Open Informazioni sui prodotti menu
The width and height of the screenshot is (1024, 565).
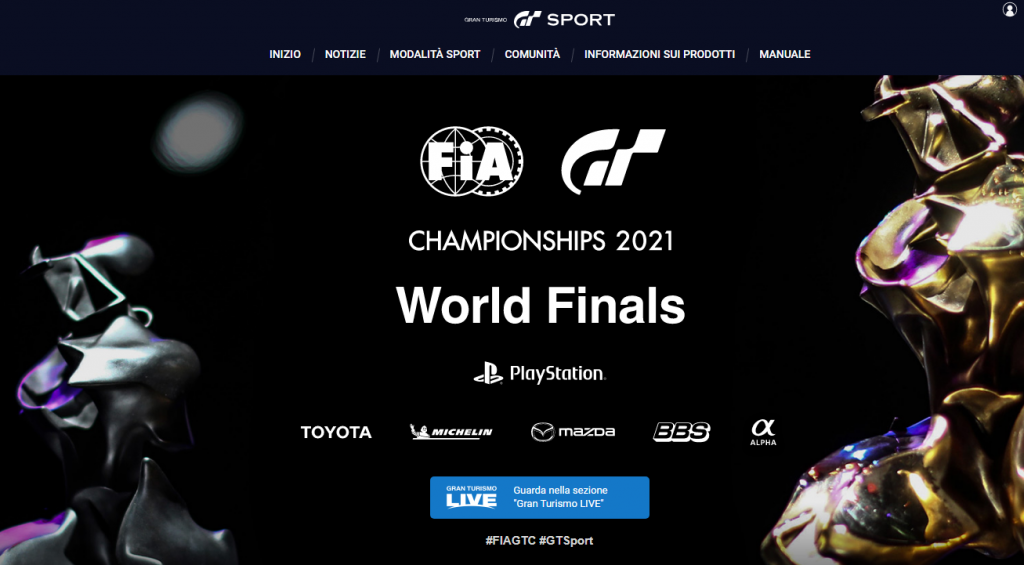[x=660, y=54]
